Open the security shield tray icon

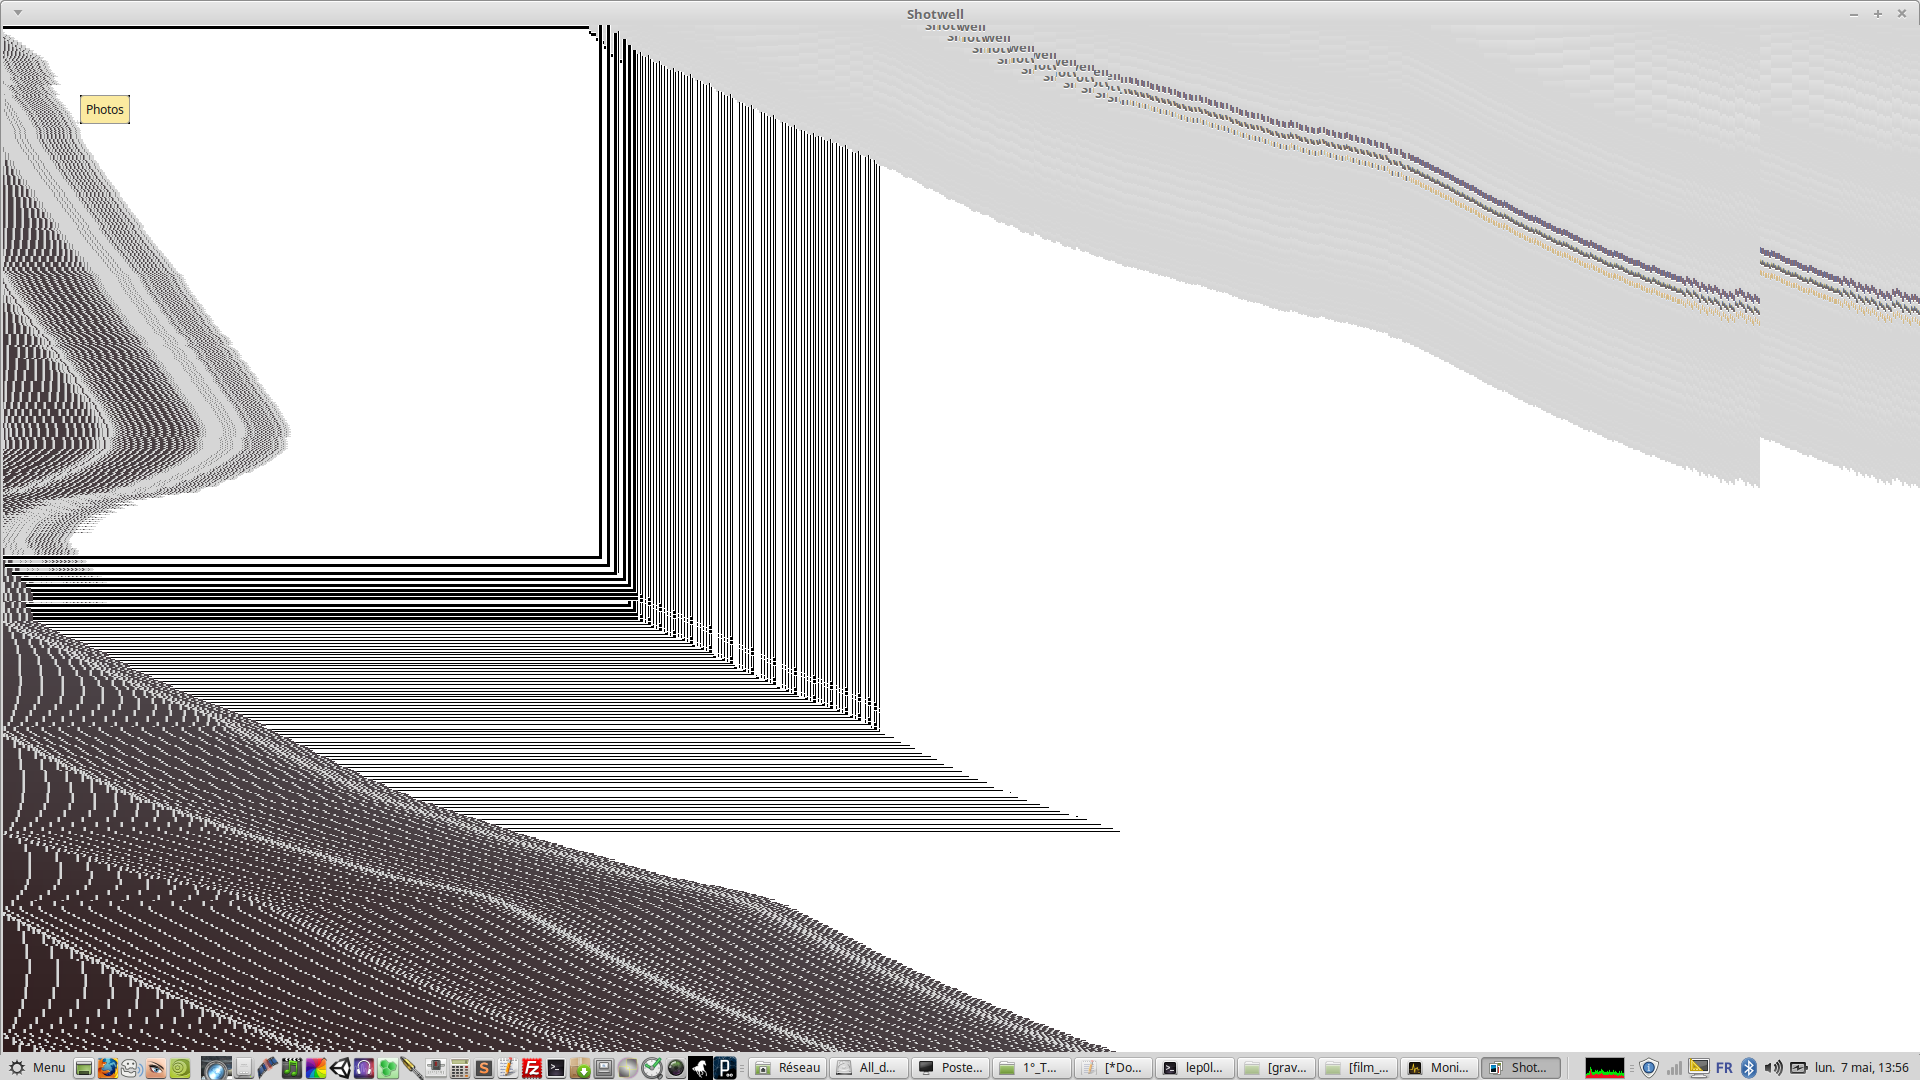tap(1649, 1068)
